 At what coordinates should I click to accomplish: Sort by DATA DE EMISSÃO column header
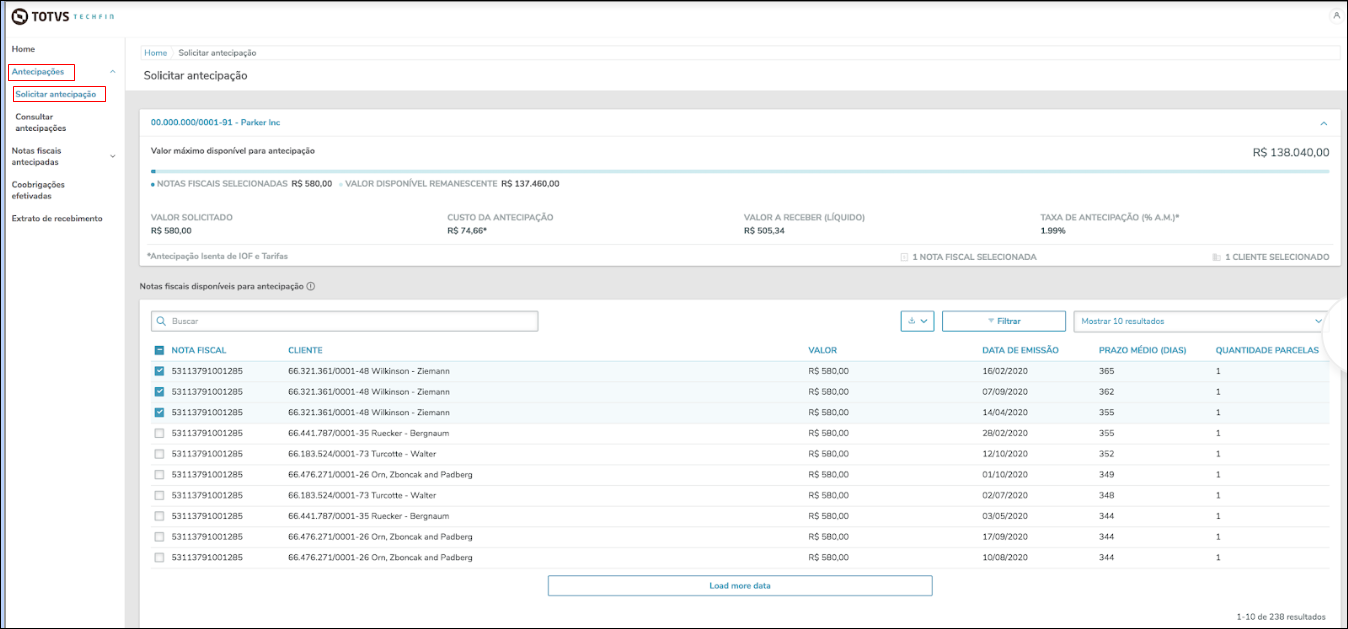point(1020,350)
